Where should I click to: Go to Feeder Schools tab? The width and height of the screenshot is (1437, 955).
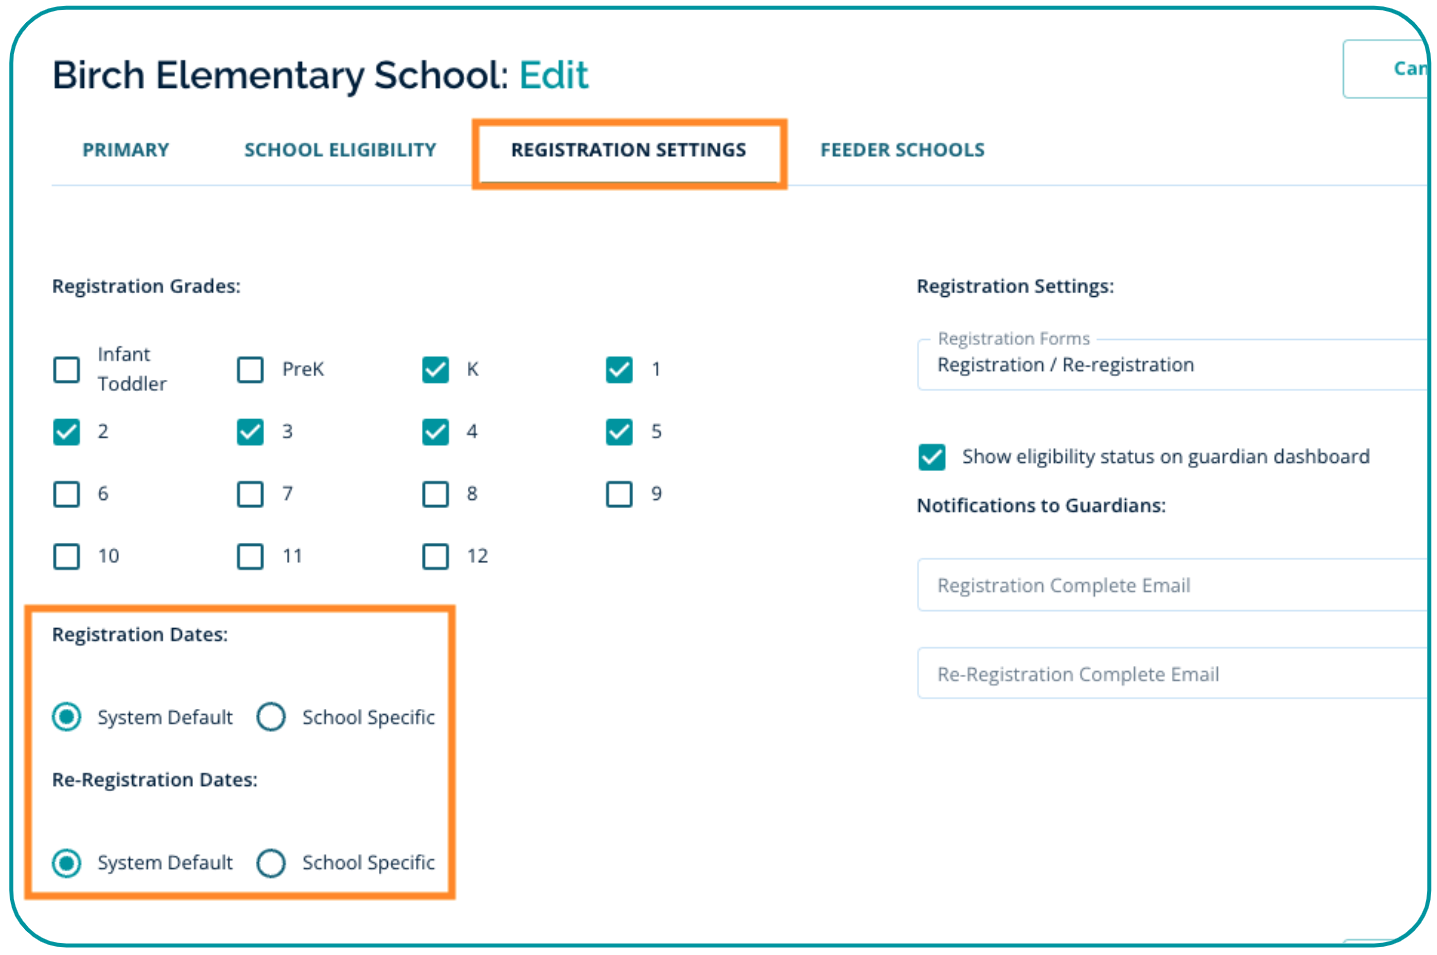(x=902, y=150)
